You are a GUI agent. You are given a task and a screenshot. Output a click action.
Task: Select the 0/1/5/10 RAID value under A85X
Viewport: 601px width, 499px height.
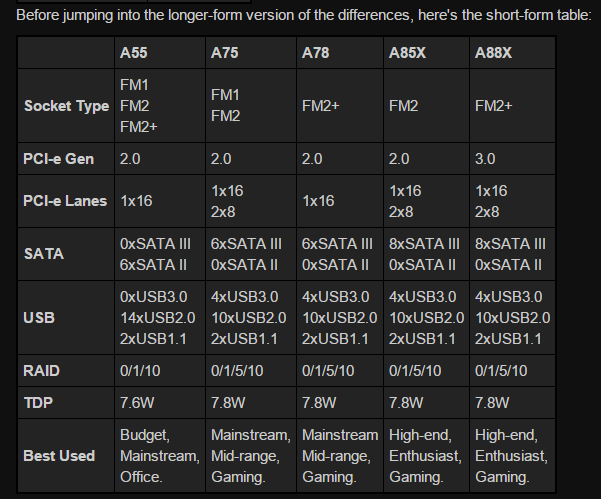427,371
